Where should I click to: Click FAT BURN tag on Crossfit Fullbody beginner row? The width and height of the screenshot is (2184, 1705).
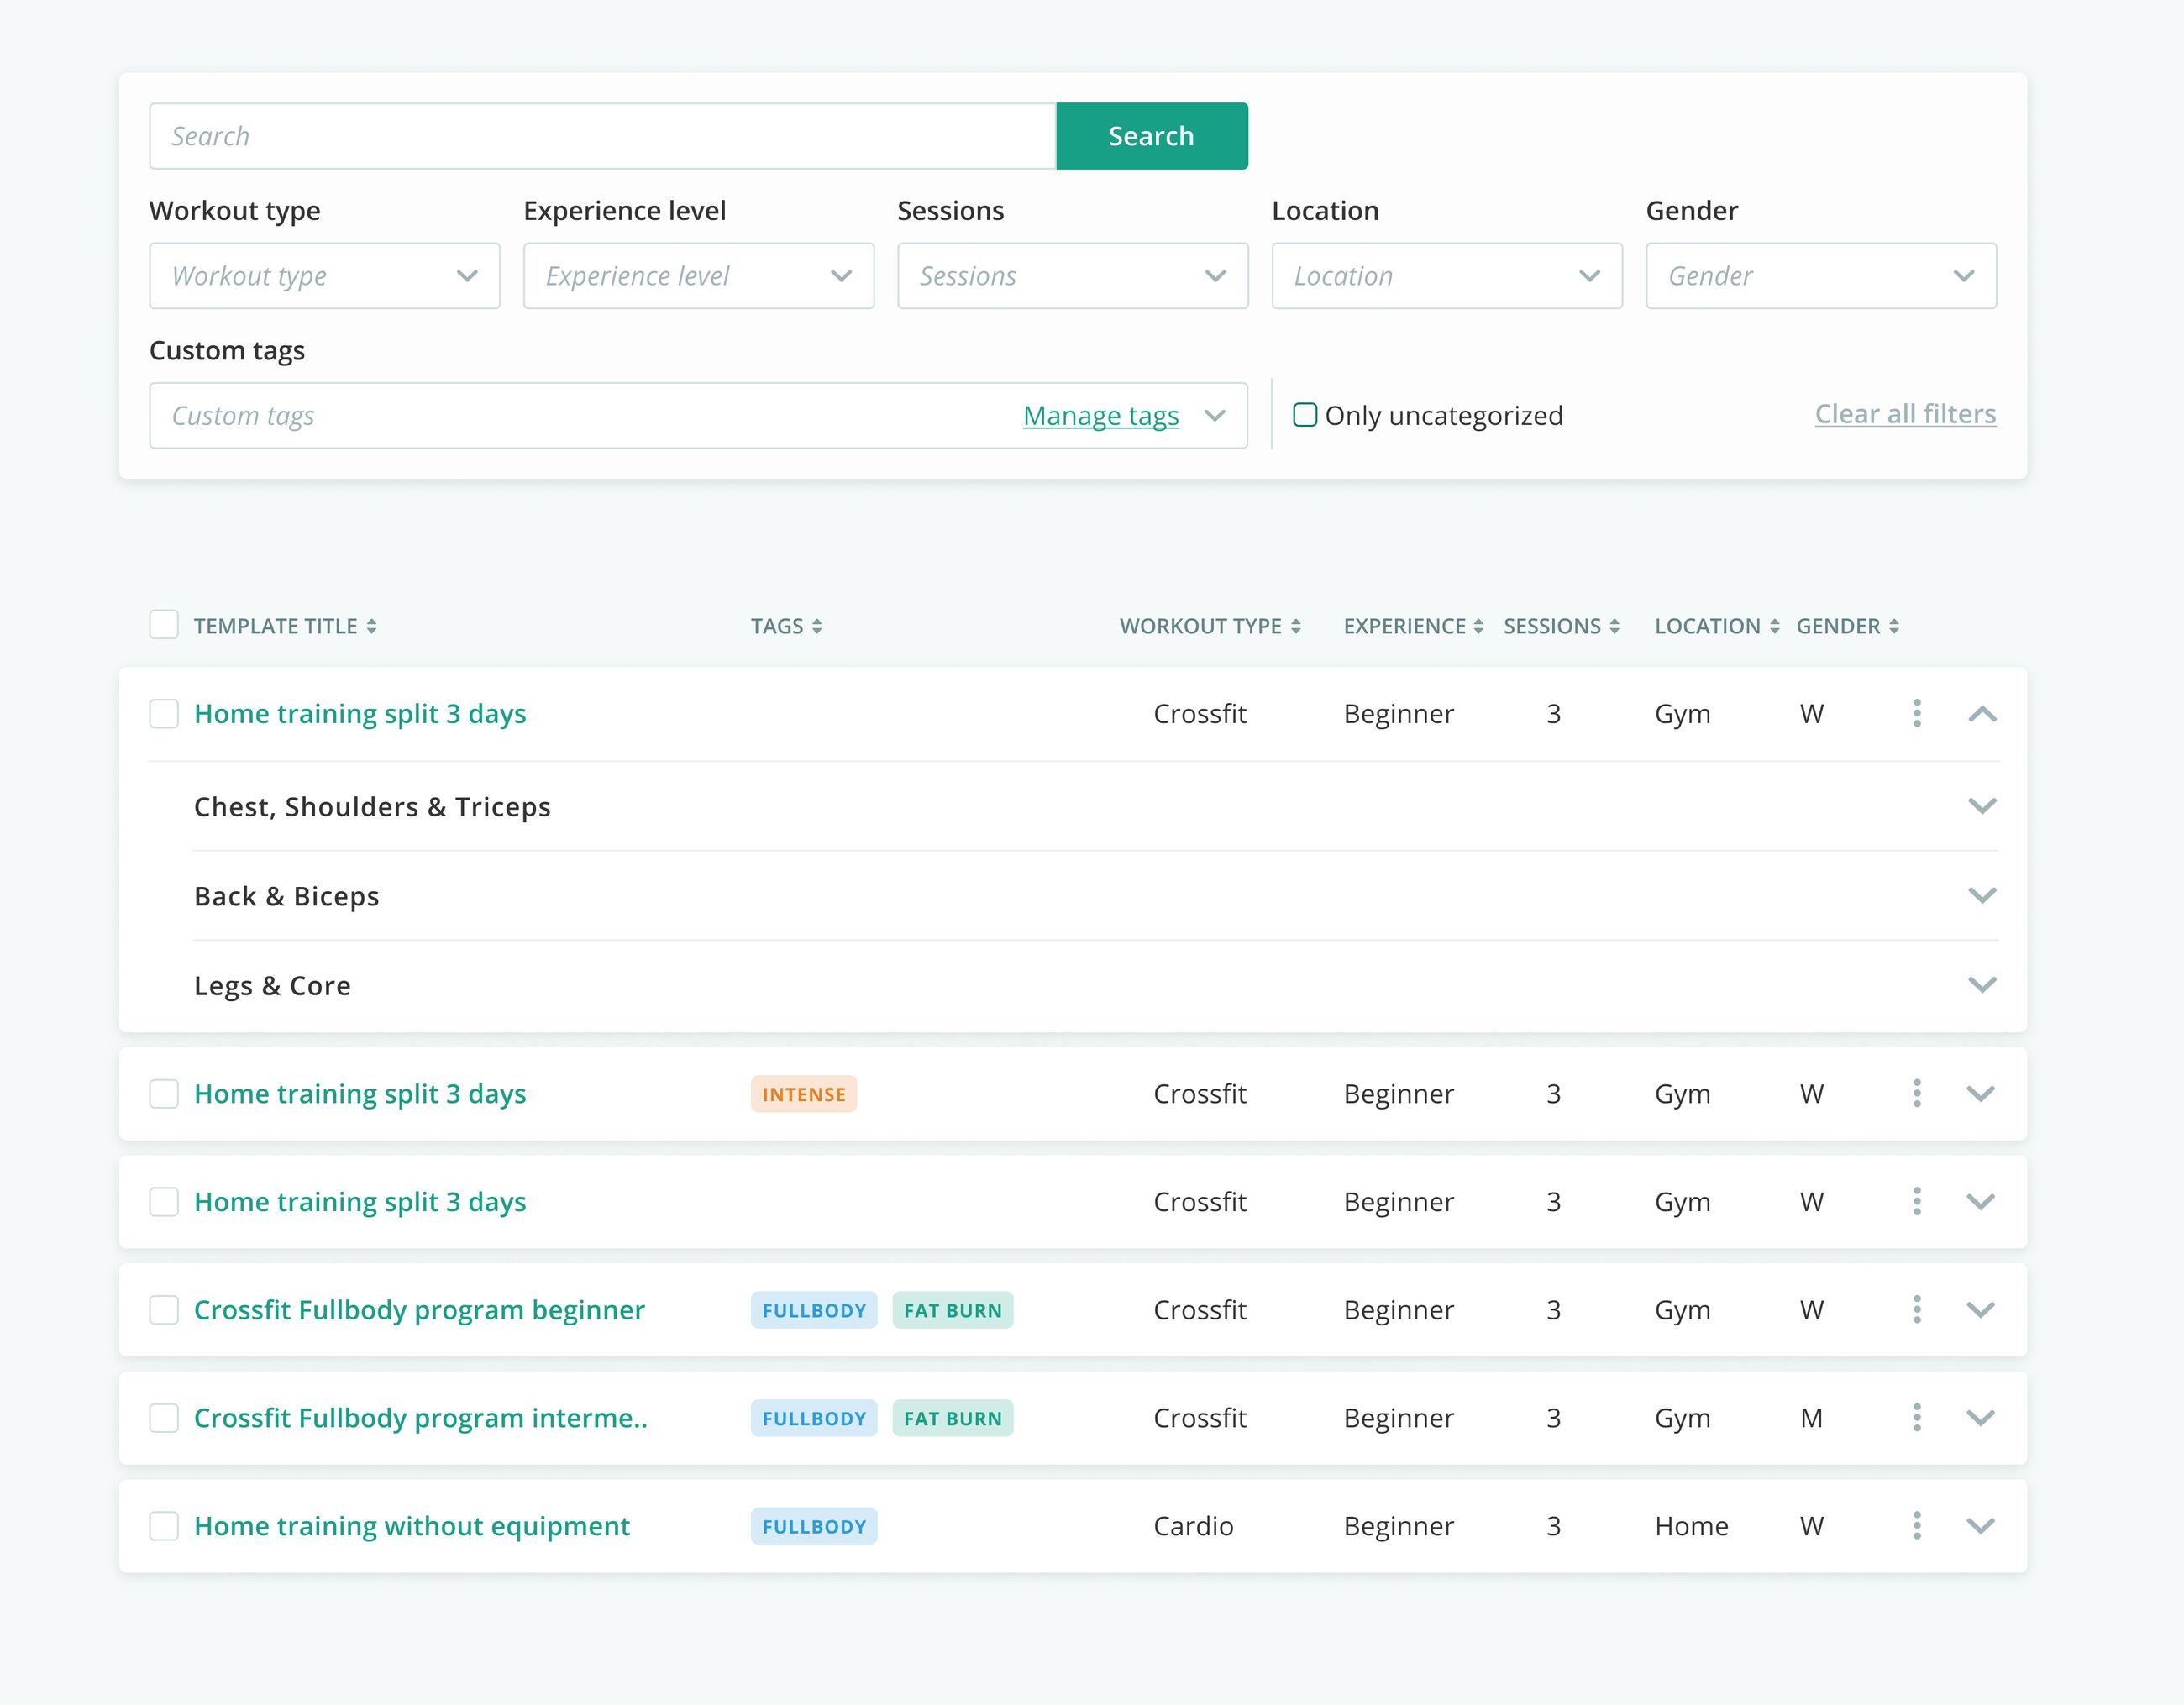click(953, 1310)
